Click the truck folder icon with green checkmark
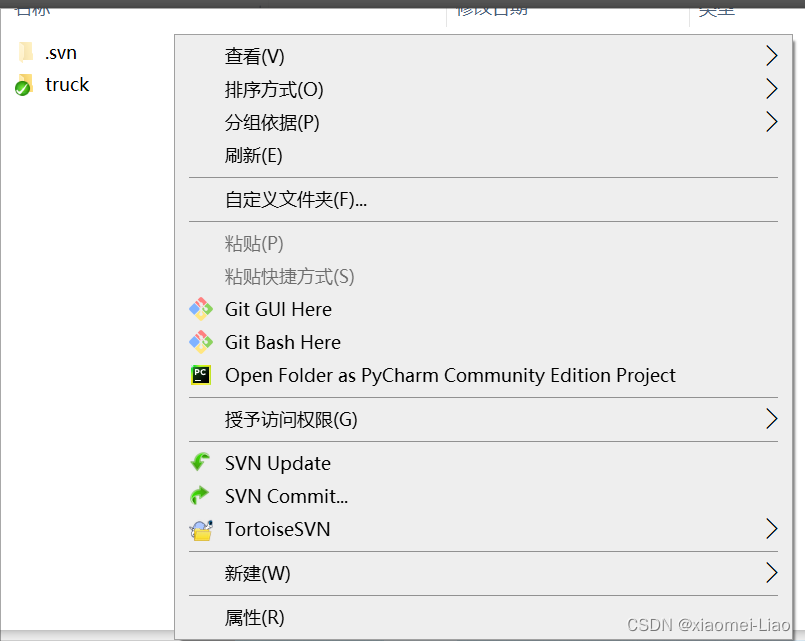805x641 pixels. point(25,85)
